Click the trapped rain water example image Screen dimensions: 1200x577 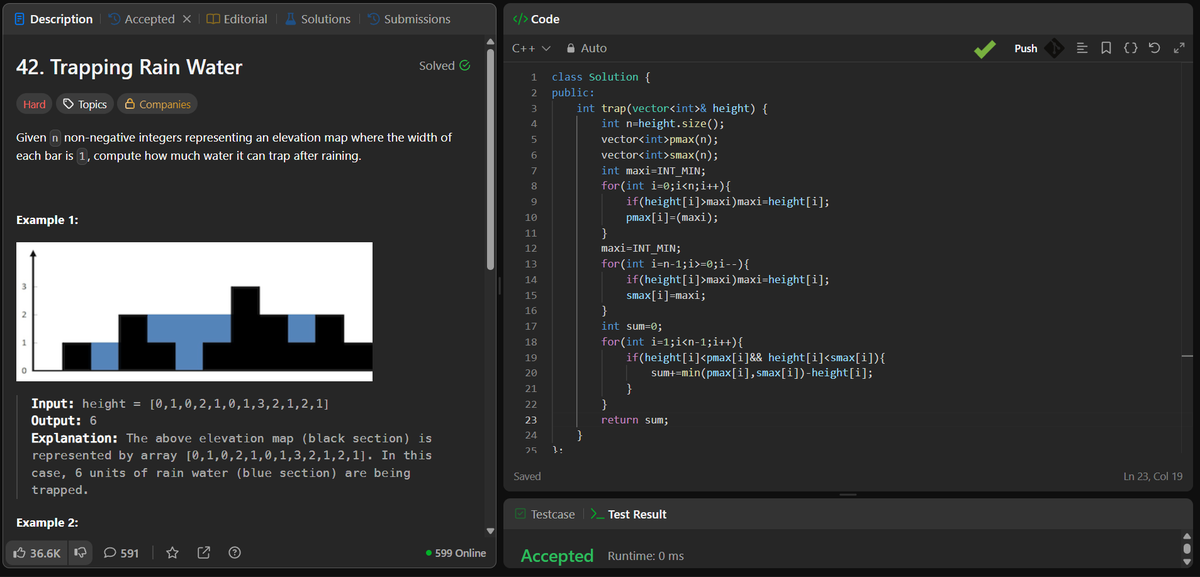(195, 311)
